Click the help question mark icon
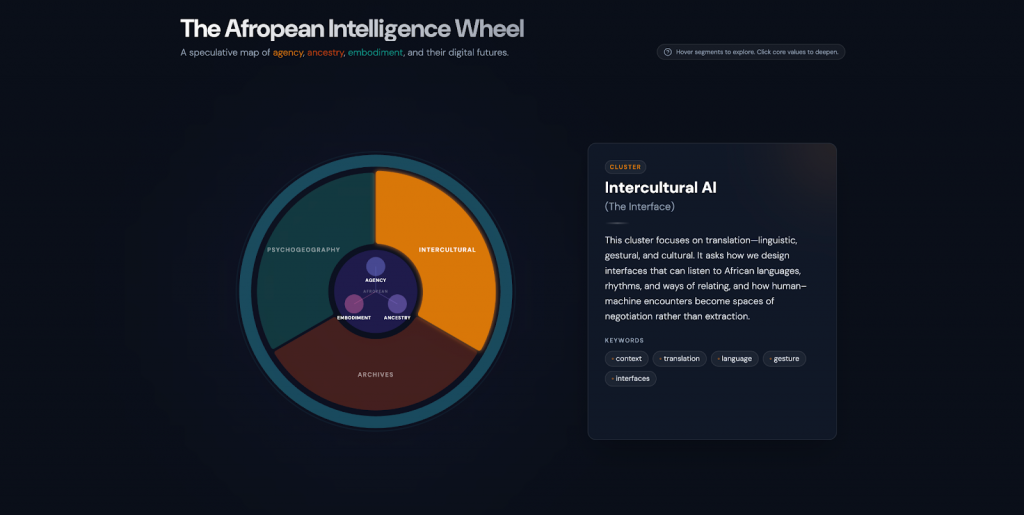This screenshot has height=515, width=1024. tap(667, 52)
